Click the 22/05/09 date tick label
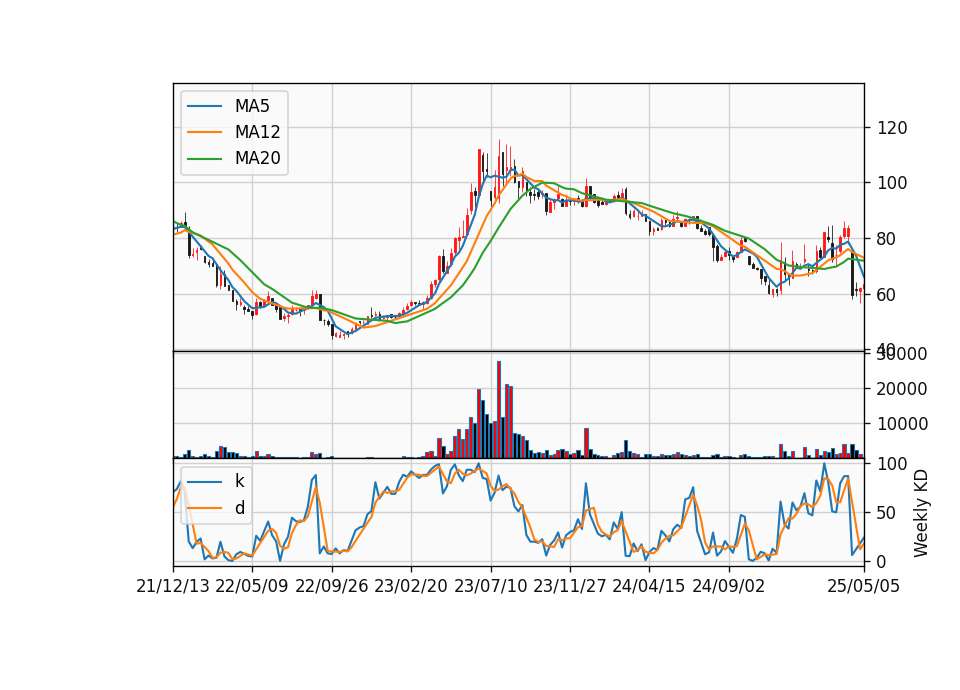This screenshot has height=690, width=960. 252,587
